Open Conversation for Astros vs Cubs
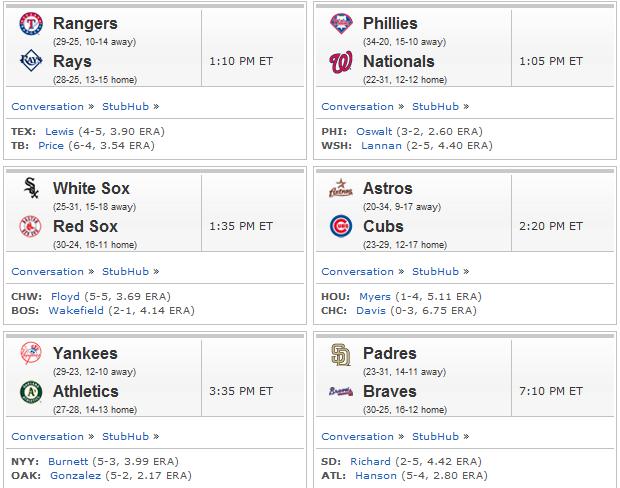620x488 pixels. coord(357,271)
